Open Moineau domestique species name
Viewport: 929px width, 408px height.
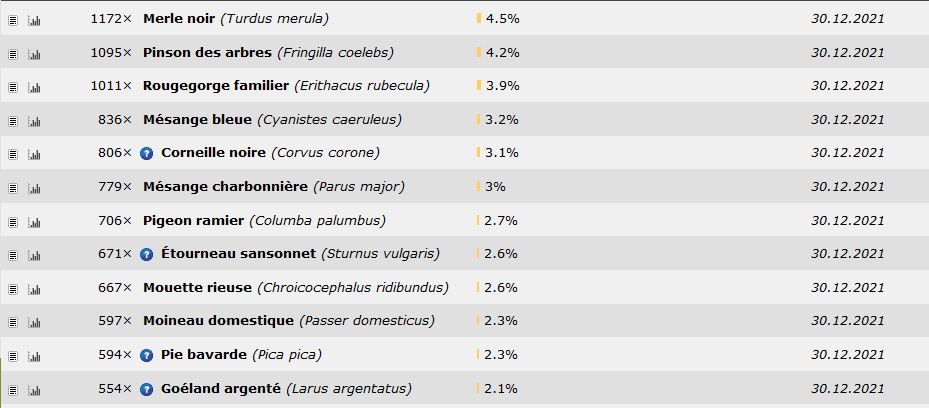coord(218,321)
